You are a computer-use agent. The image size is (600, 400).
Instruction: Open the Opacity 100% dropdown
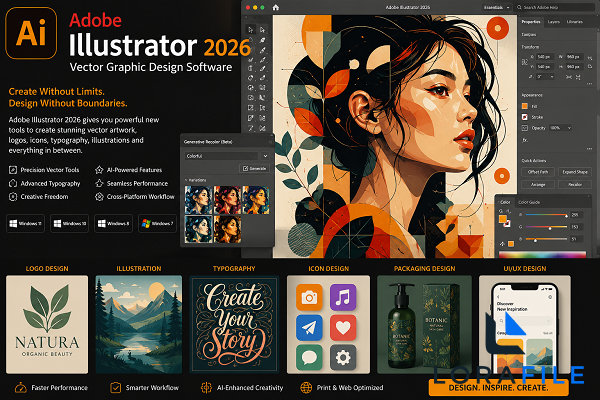pyautogui.click(x=561, y=128)
